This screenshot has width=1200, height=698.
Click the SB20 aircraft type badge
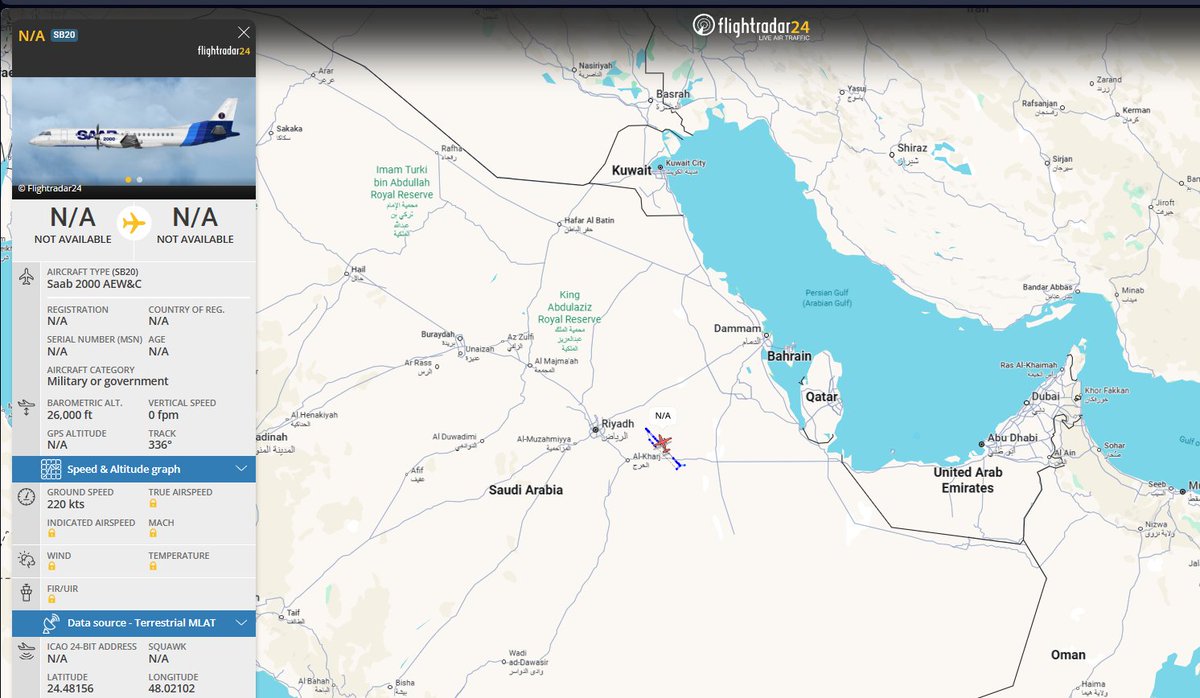pos(64,35)
